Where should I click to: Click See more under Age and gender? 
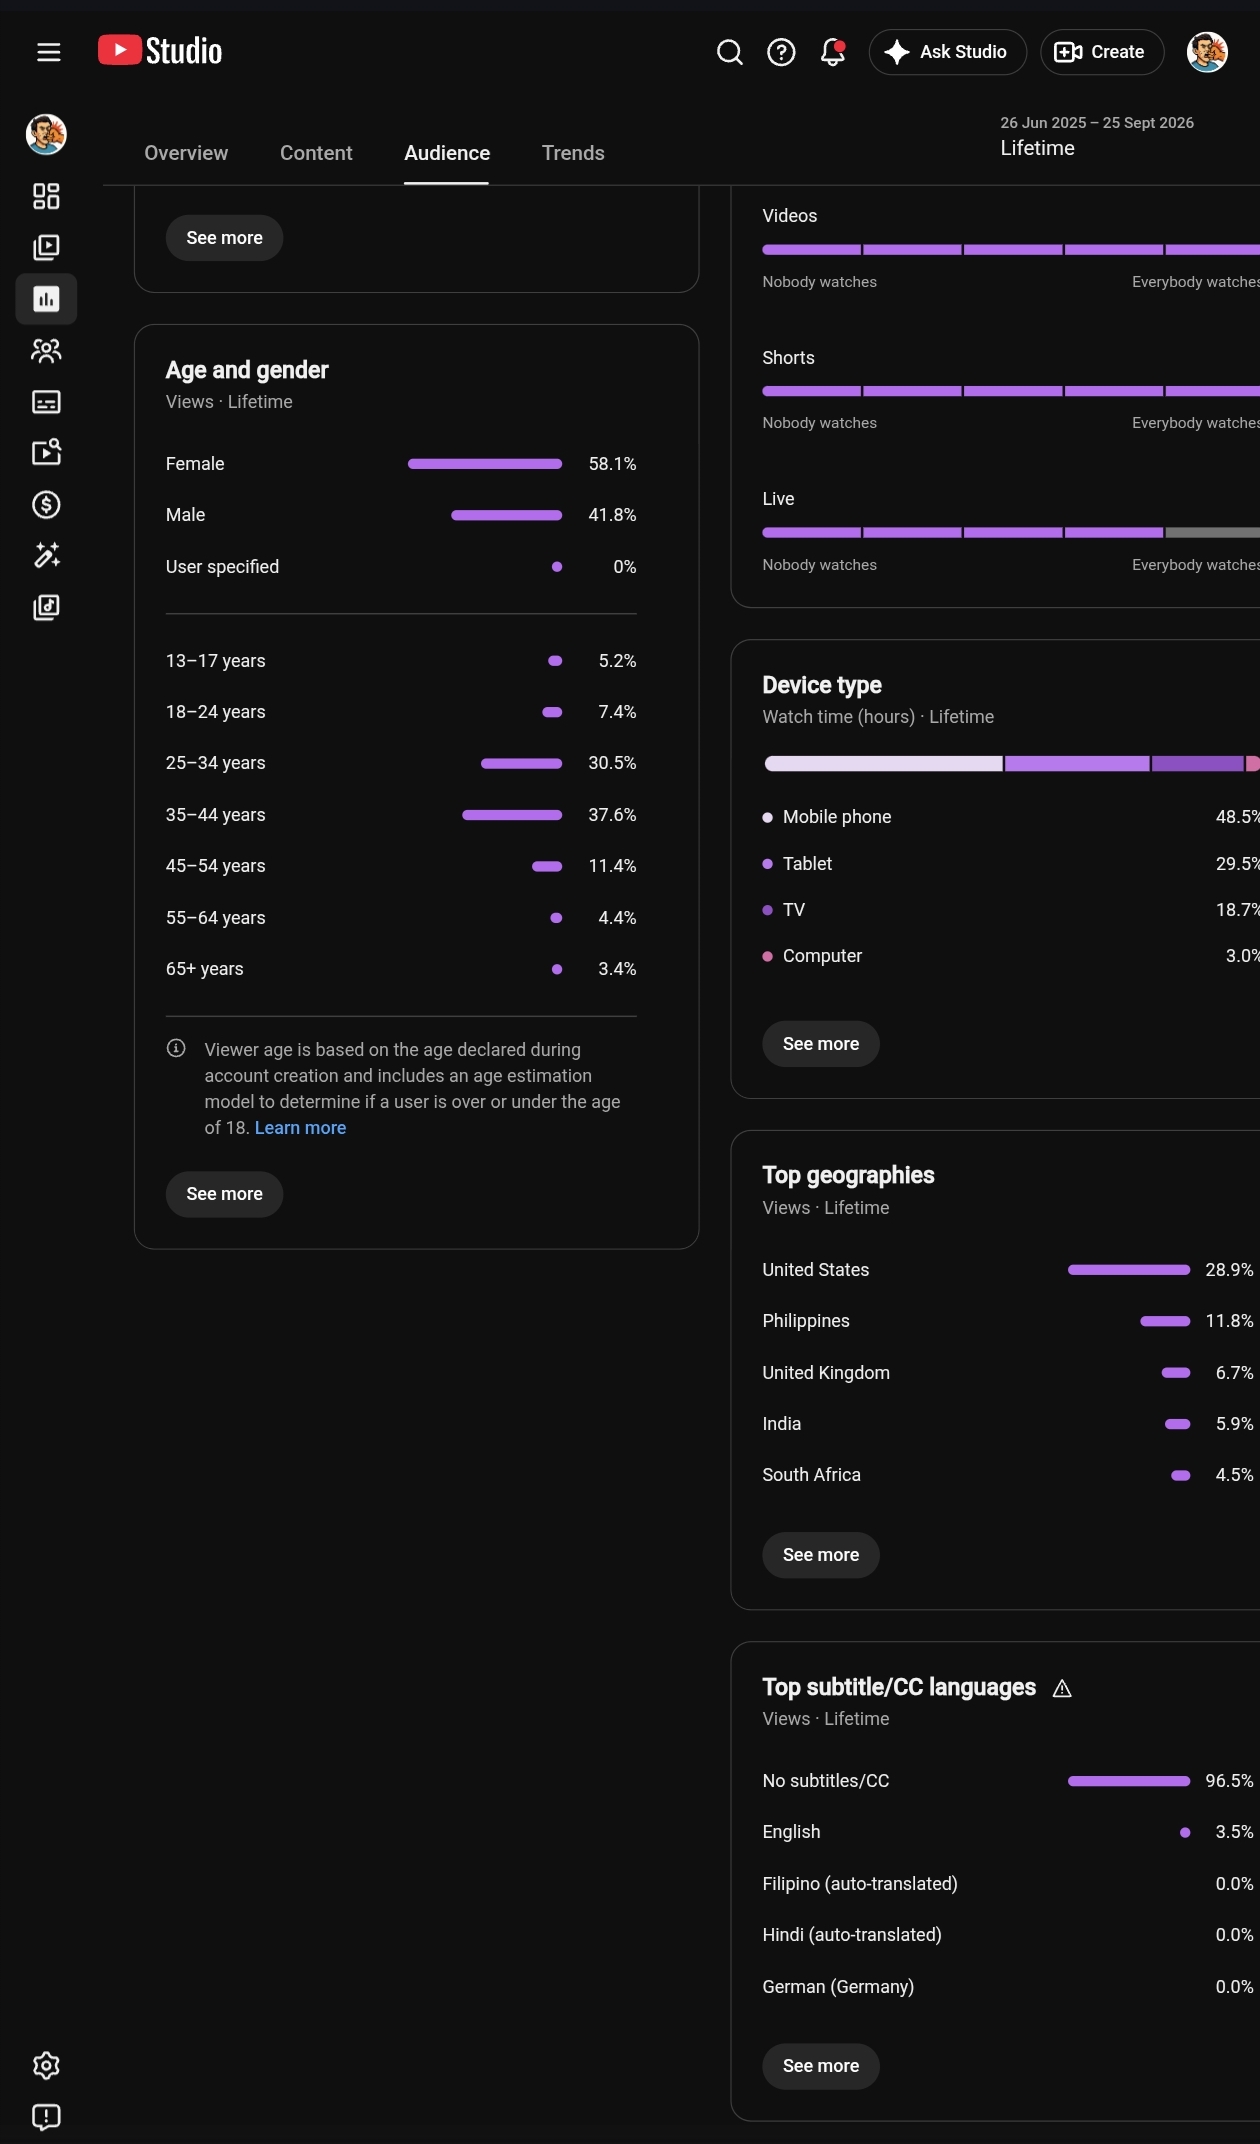tap(224, 1194)
